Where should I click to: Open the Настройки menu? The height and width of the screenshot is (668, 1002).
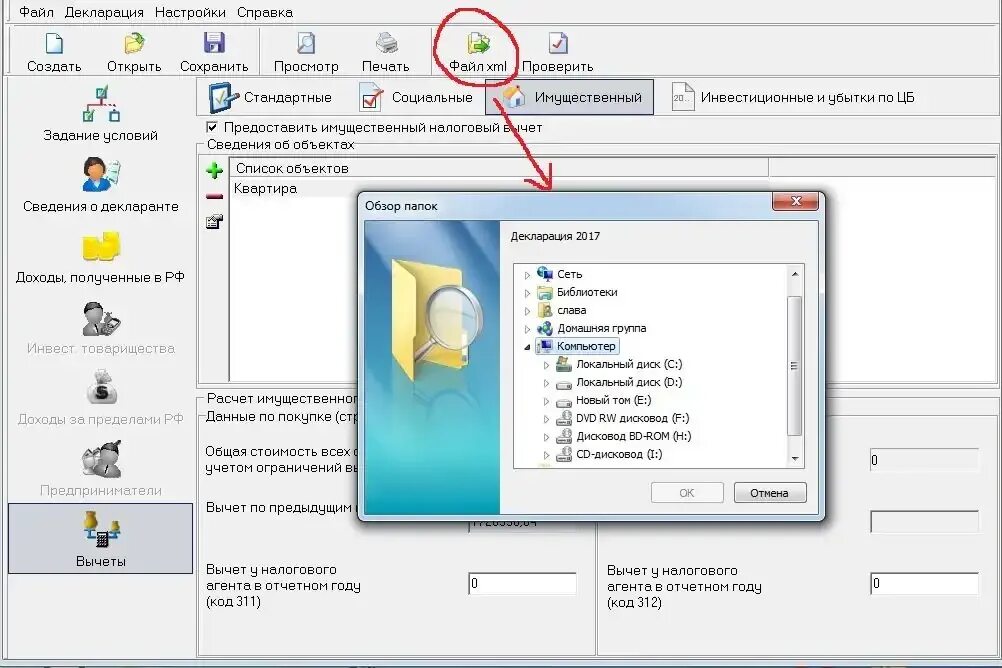click(190, 12)
